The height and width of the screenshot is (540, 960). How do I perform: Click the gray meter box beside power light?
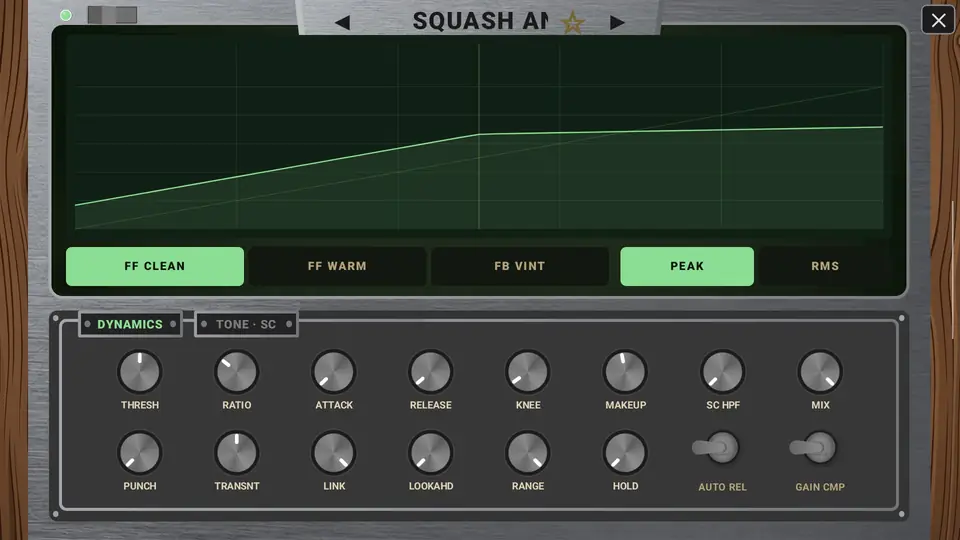(x=112, y=15)
